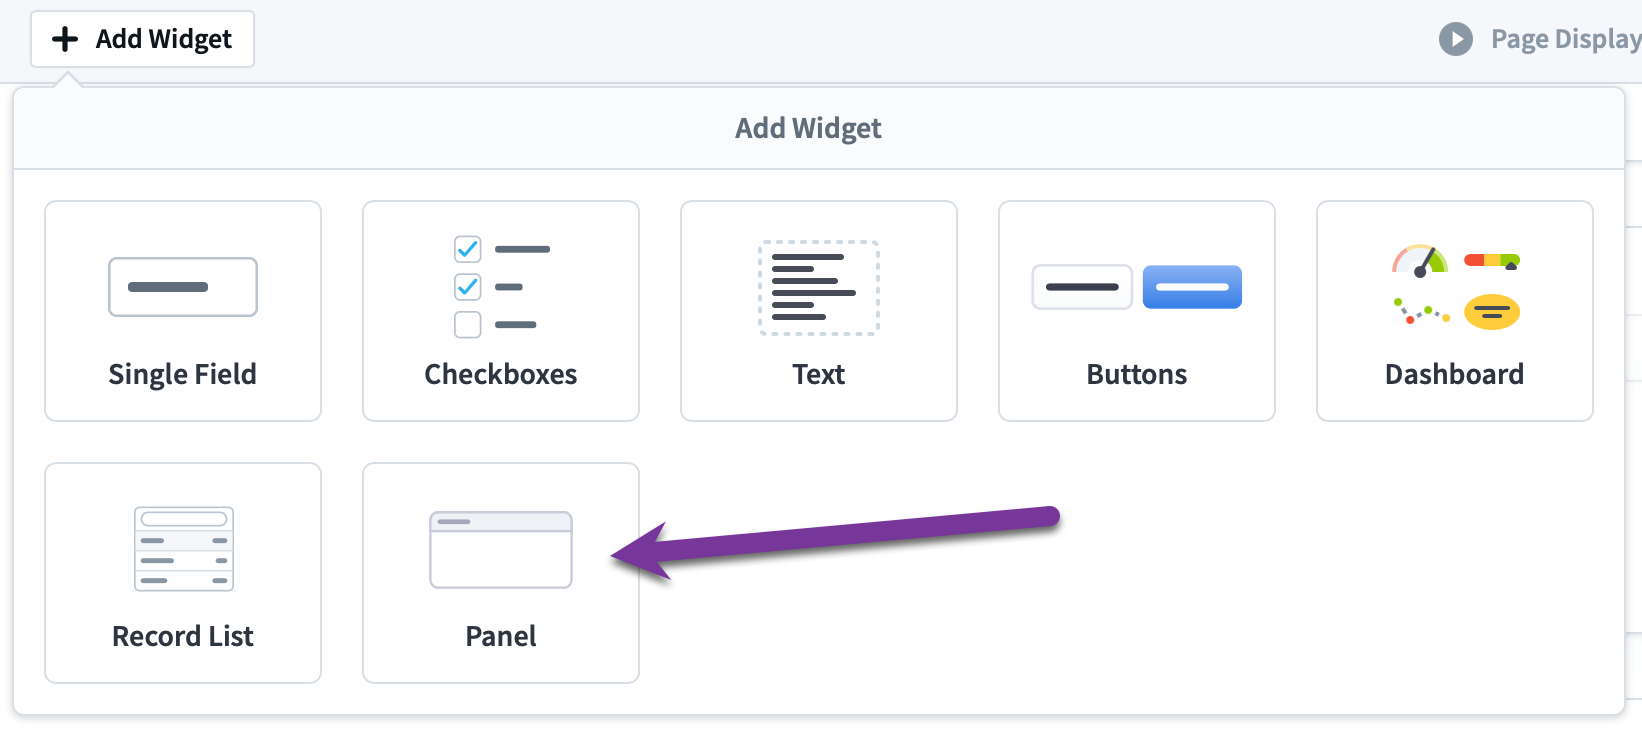
Task: Click the blue button in Buttons icon
Action: click(x=1192, y=287)
